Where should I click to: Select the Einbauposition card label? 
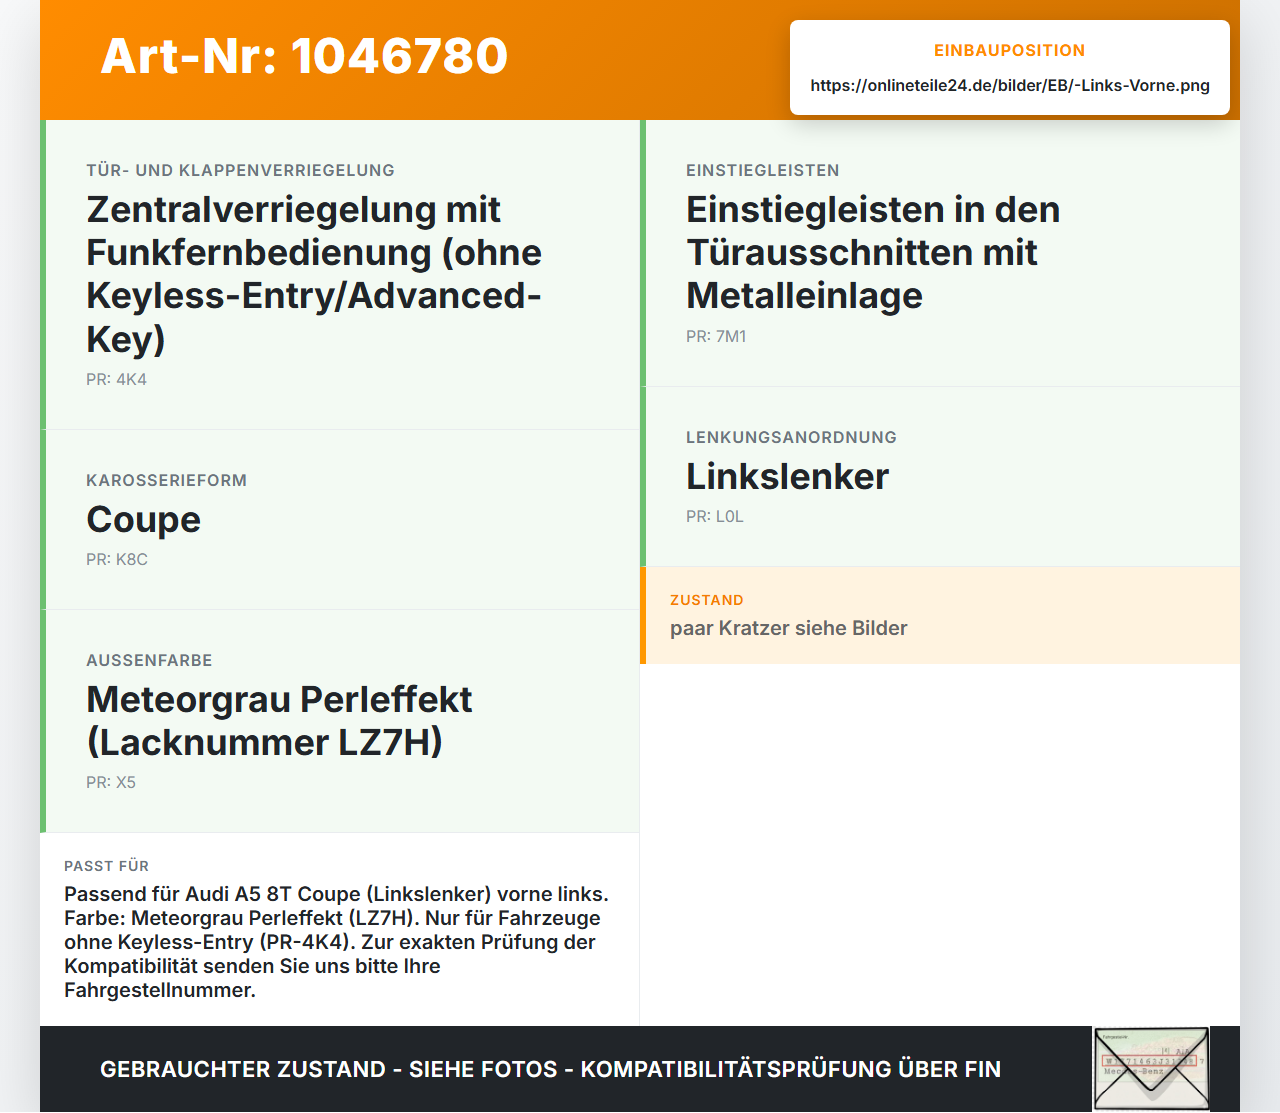(1010, 50)
